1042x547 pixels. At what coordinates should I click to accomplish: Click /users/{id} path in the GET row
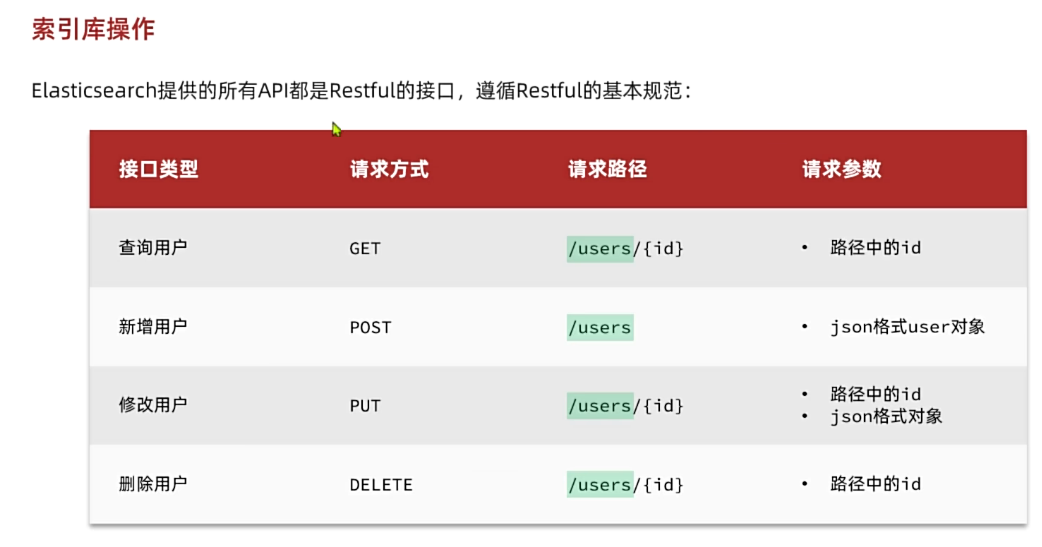(x=625, y=248)
